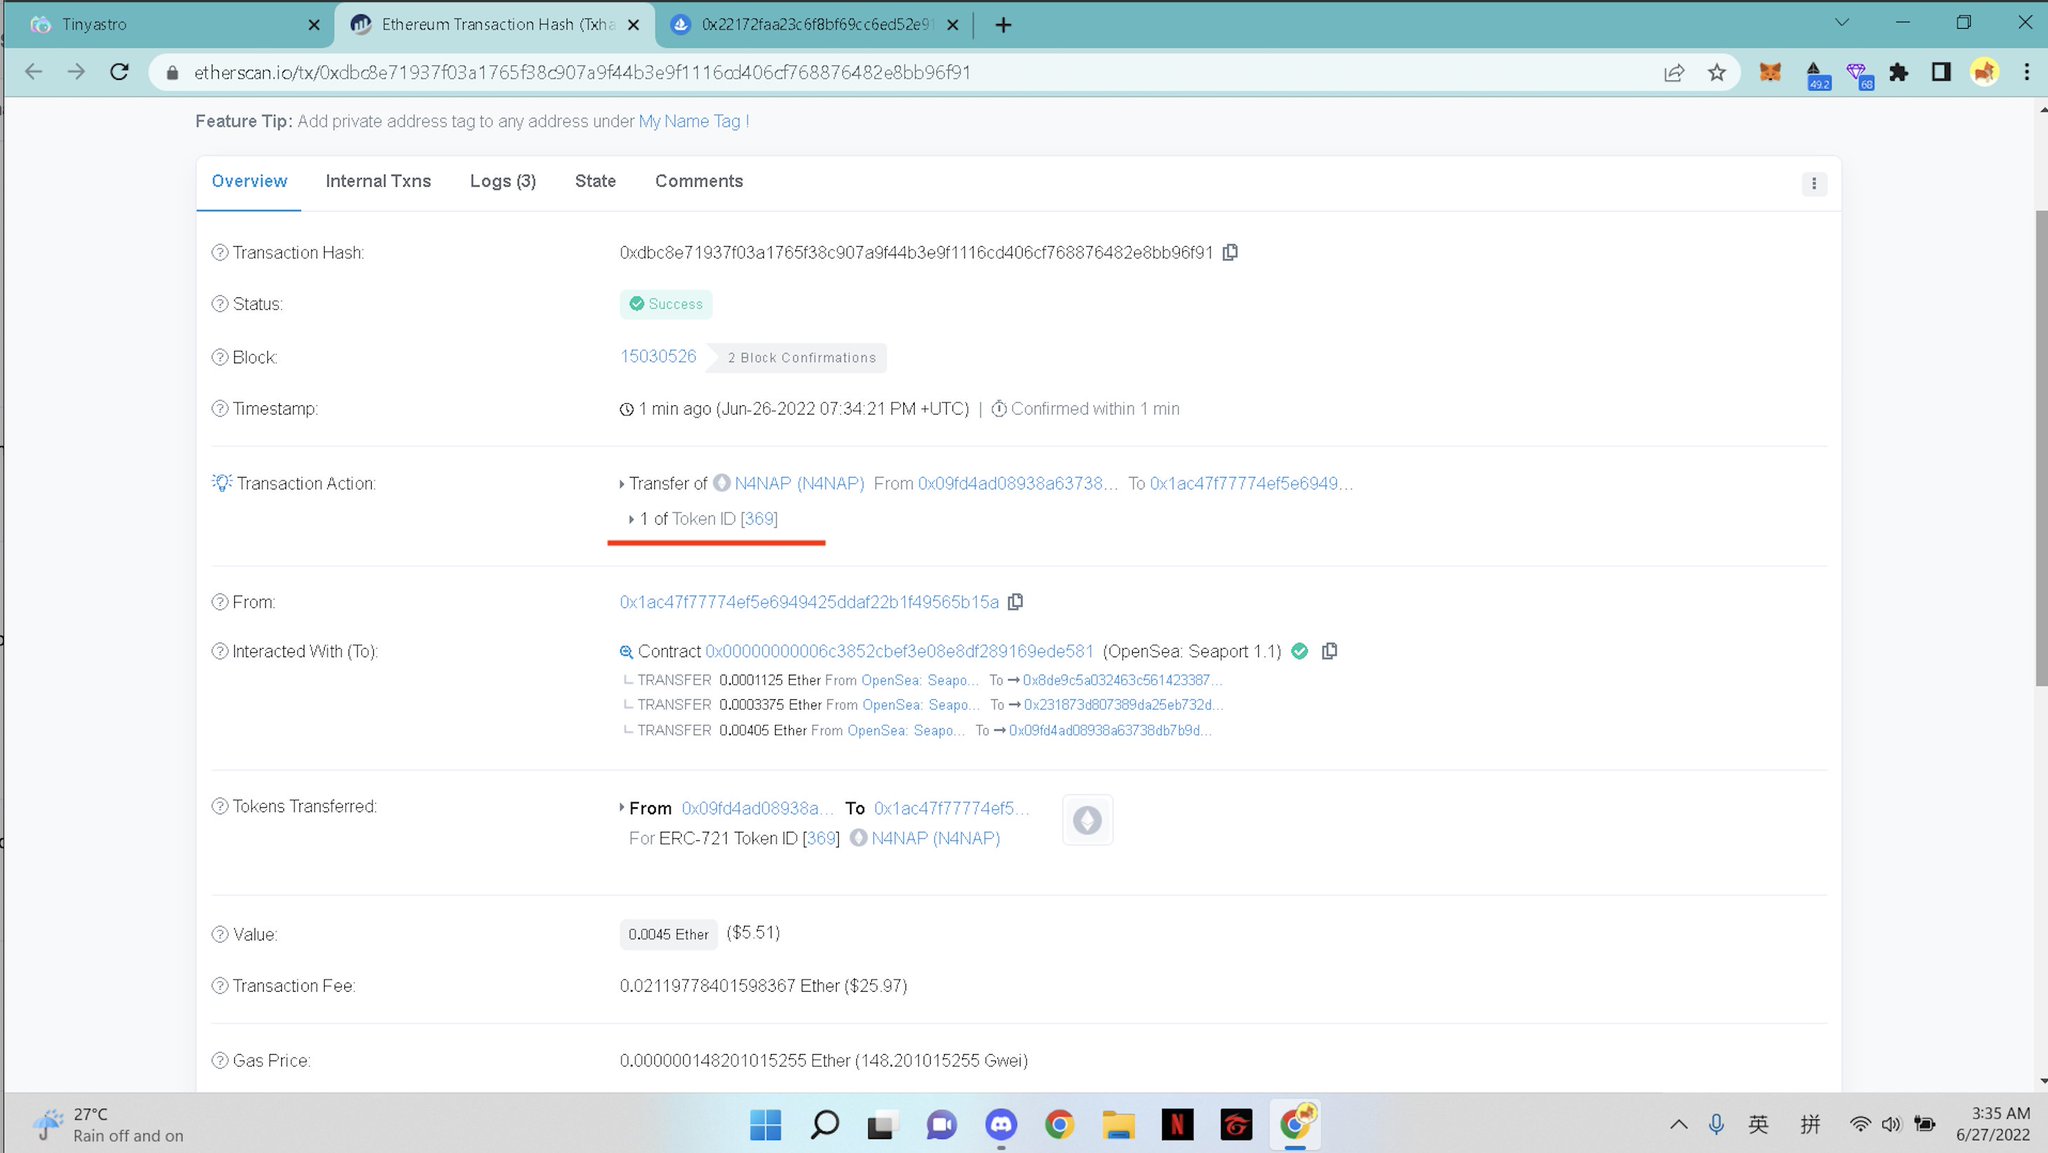This screenshot has height=1153, width=2048.
Task: Open Netflix from the taskbar
Action: point(1177,1125)
